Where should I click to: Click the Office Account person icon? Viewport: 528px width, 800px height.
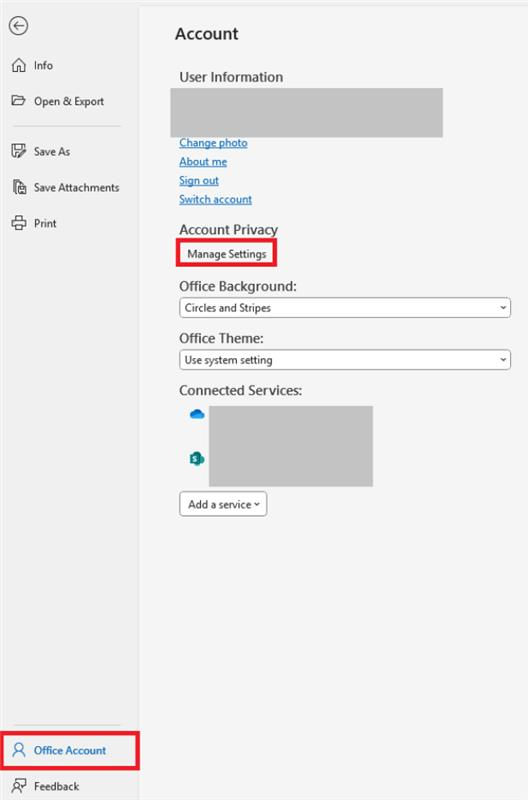[x=19, y=750]
